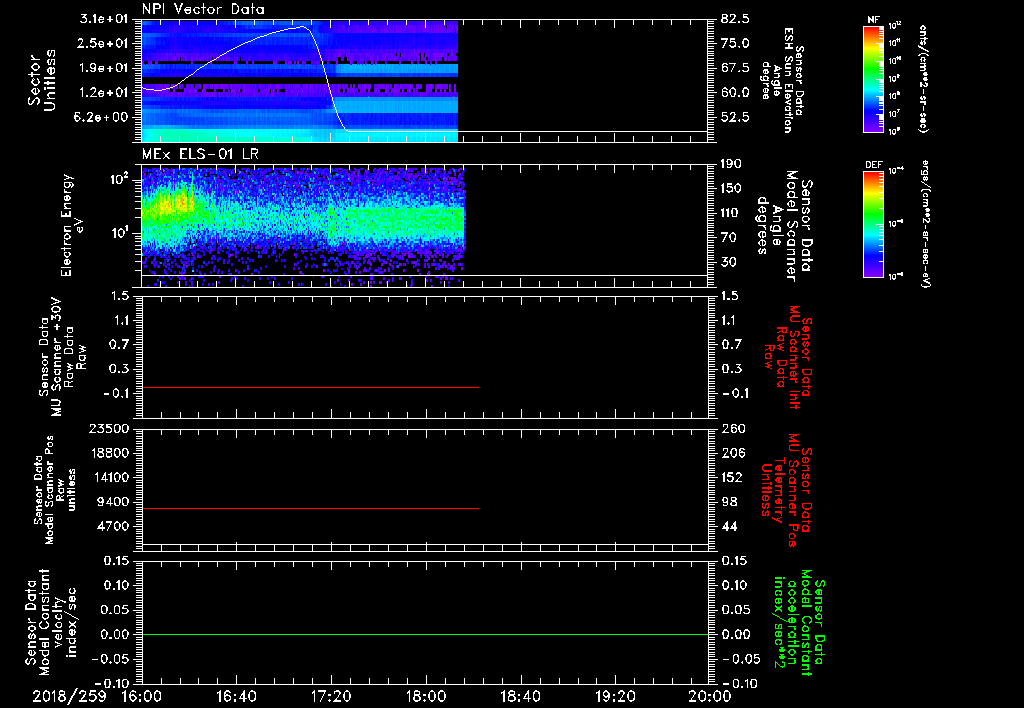The width and height of the screenshot is (1024, 708).
Task: Click the 1.9e+01 sector tick label
Action: [104, 68]
